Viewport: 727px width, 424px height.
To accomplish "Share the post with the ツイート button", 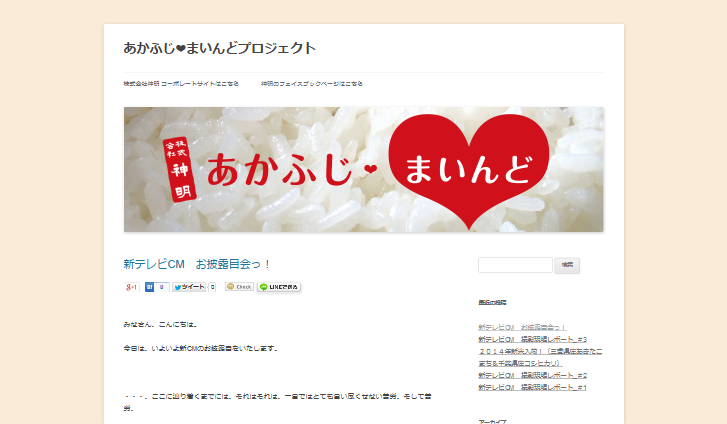I will pyautogui.click(x=189, y=287).
